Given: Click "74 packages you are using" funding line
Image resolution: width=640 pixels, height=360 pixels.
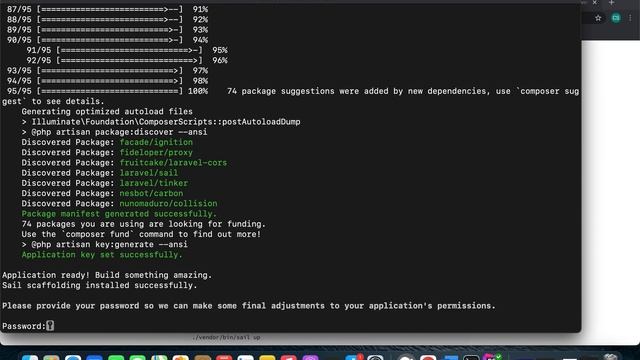Looking at the screenshot, I should (143, 224).
